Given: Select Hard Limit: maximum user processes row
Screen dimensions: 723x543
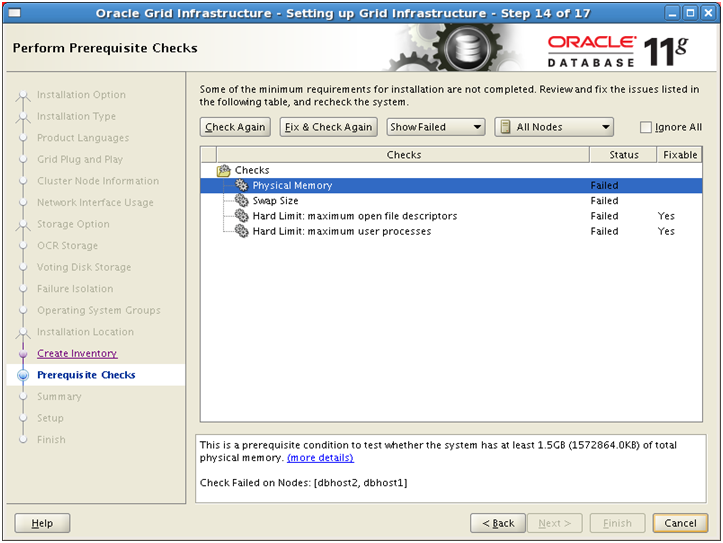Looking at the screenshot, I should point(451,231).
